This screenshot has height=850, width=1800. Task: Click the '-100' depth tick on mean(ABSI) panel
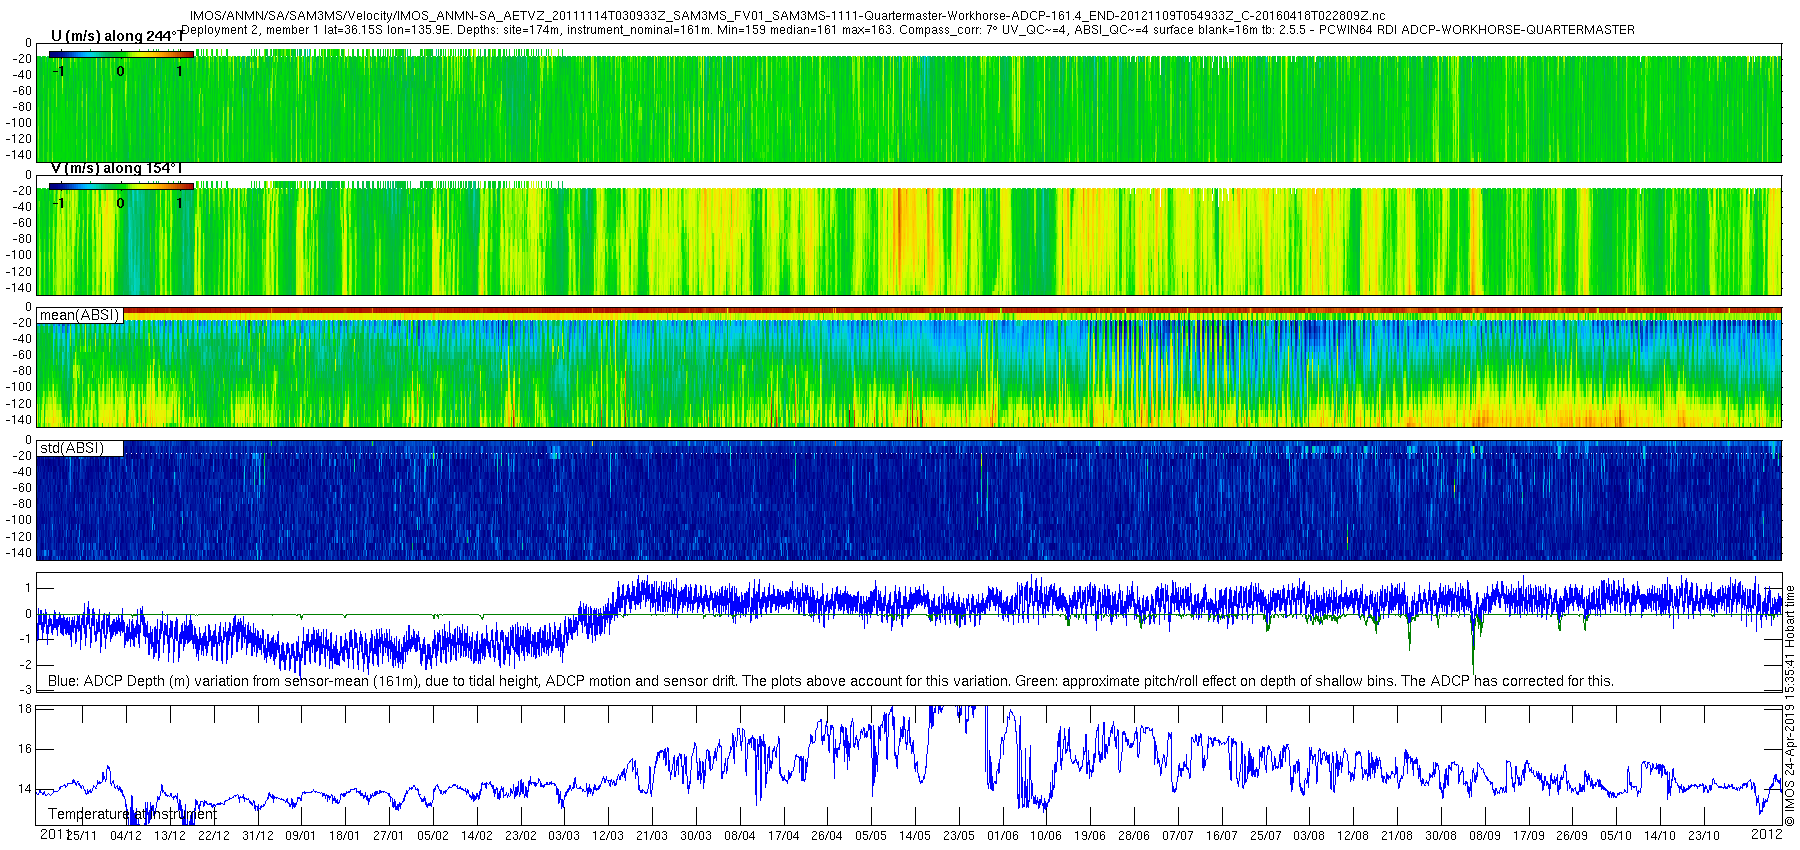20,387
